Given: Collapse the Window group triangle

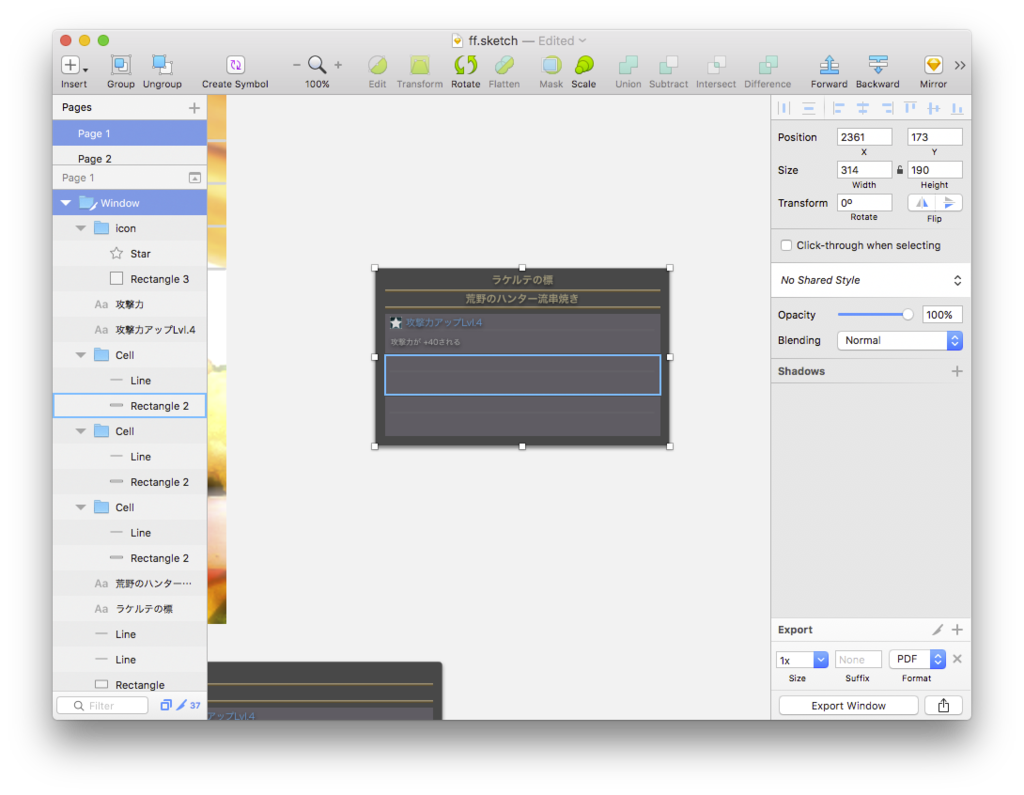Looking at the screenshot, I should (x=66, y=203).
